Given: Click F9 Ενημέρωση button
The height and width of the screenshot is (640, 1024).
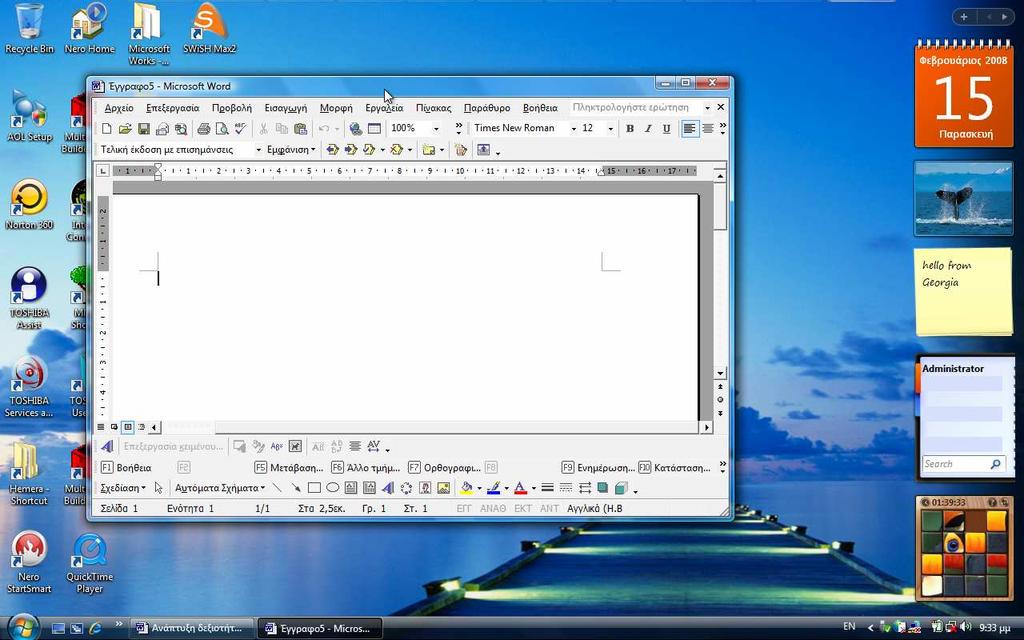Looking at the screenshot, I should (x=598, y=468).
